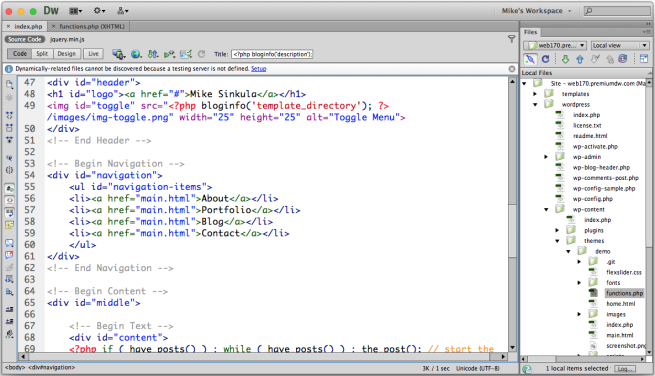Expand the templates folder
The height and width of the screenshot is (376, 655).
click(535, 94)
